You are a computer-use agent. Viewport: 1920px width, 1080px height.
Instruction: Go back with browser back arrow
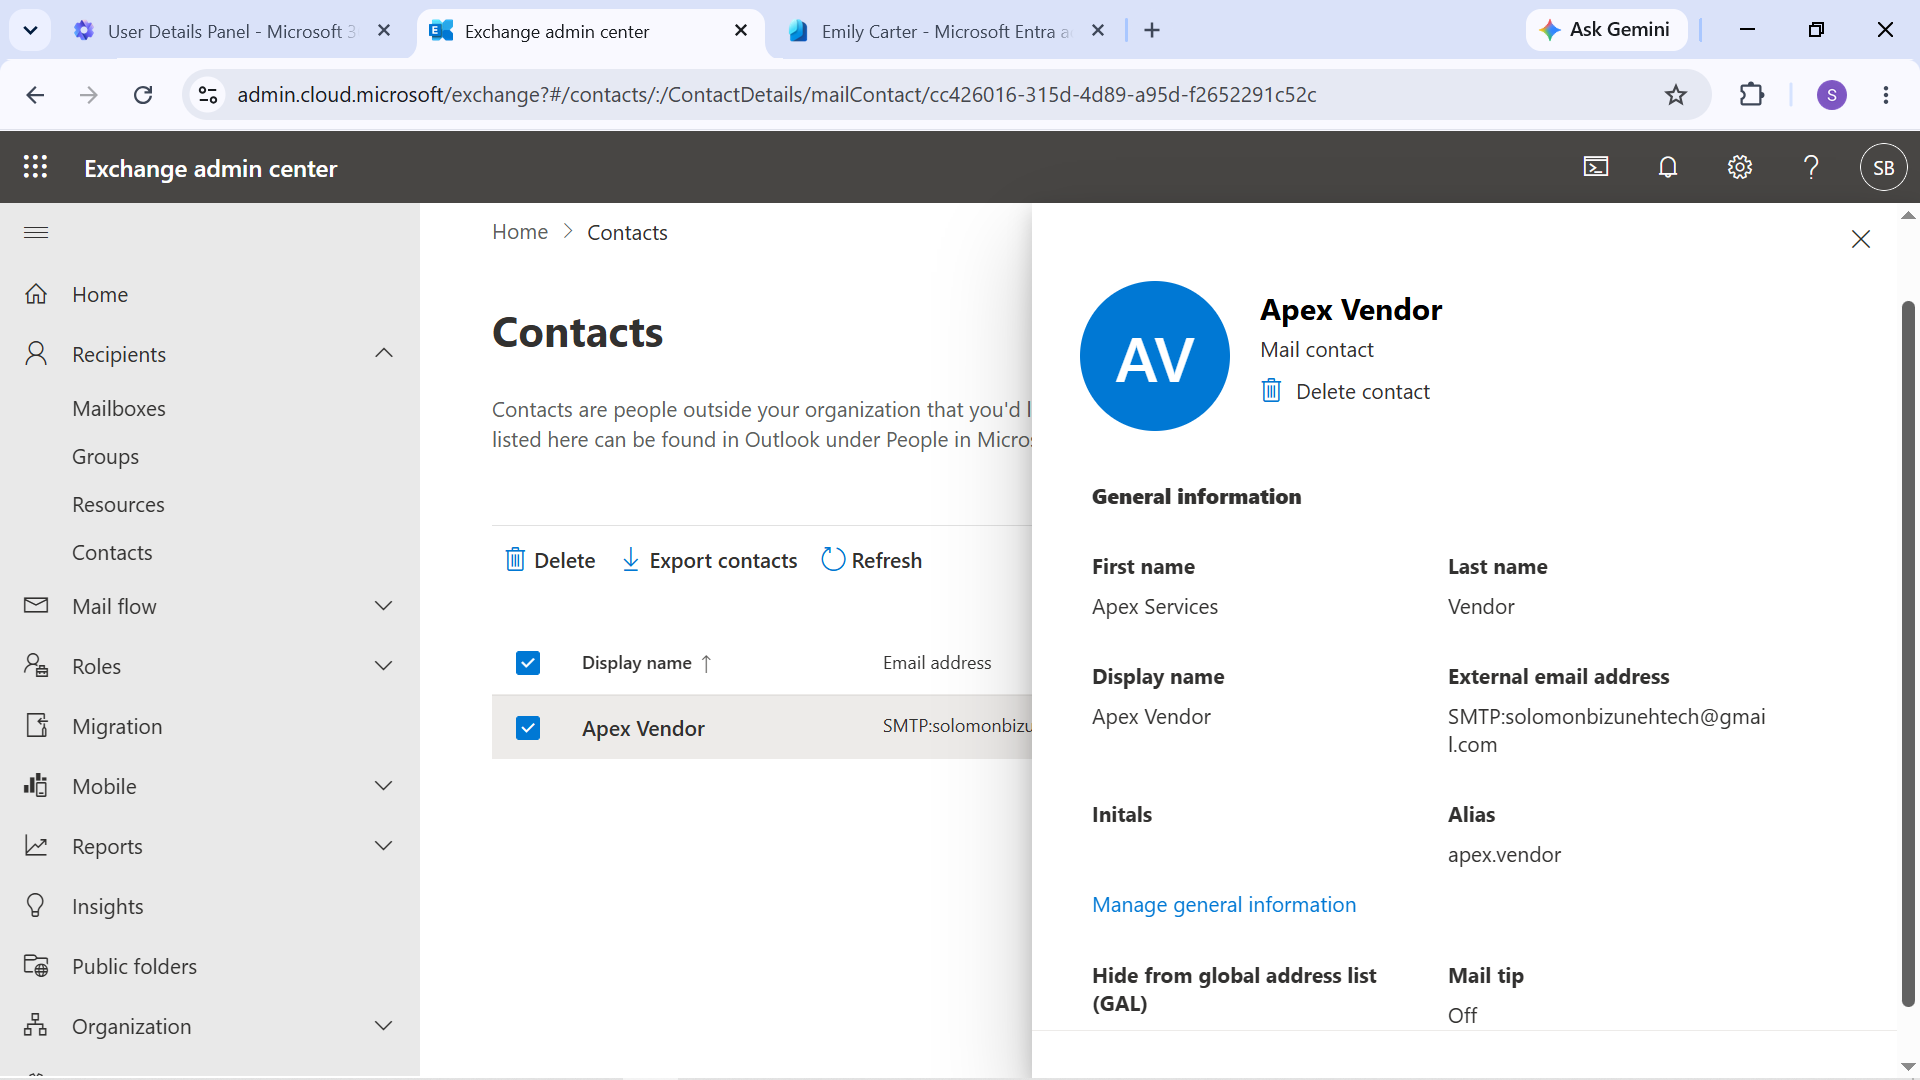(35, 95)
